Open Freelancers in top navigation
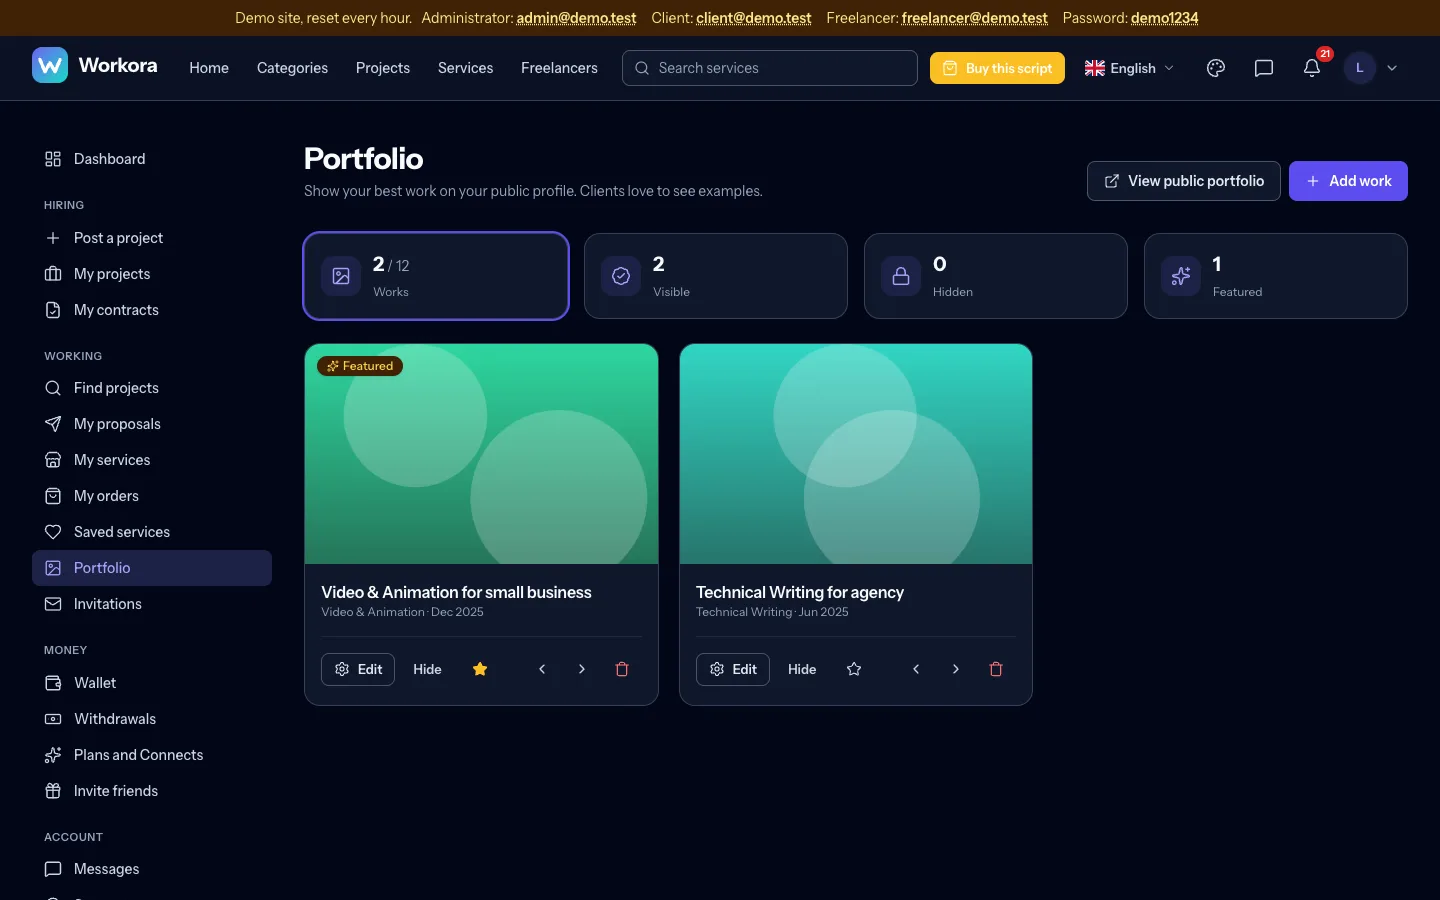1440x900 pixels. [559, 68]
